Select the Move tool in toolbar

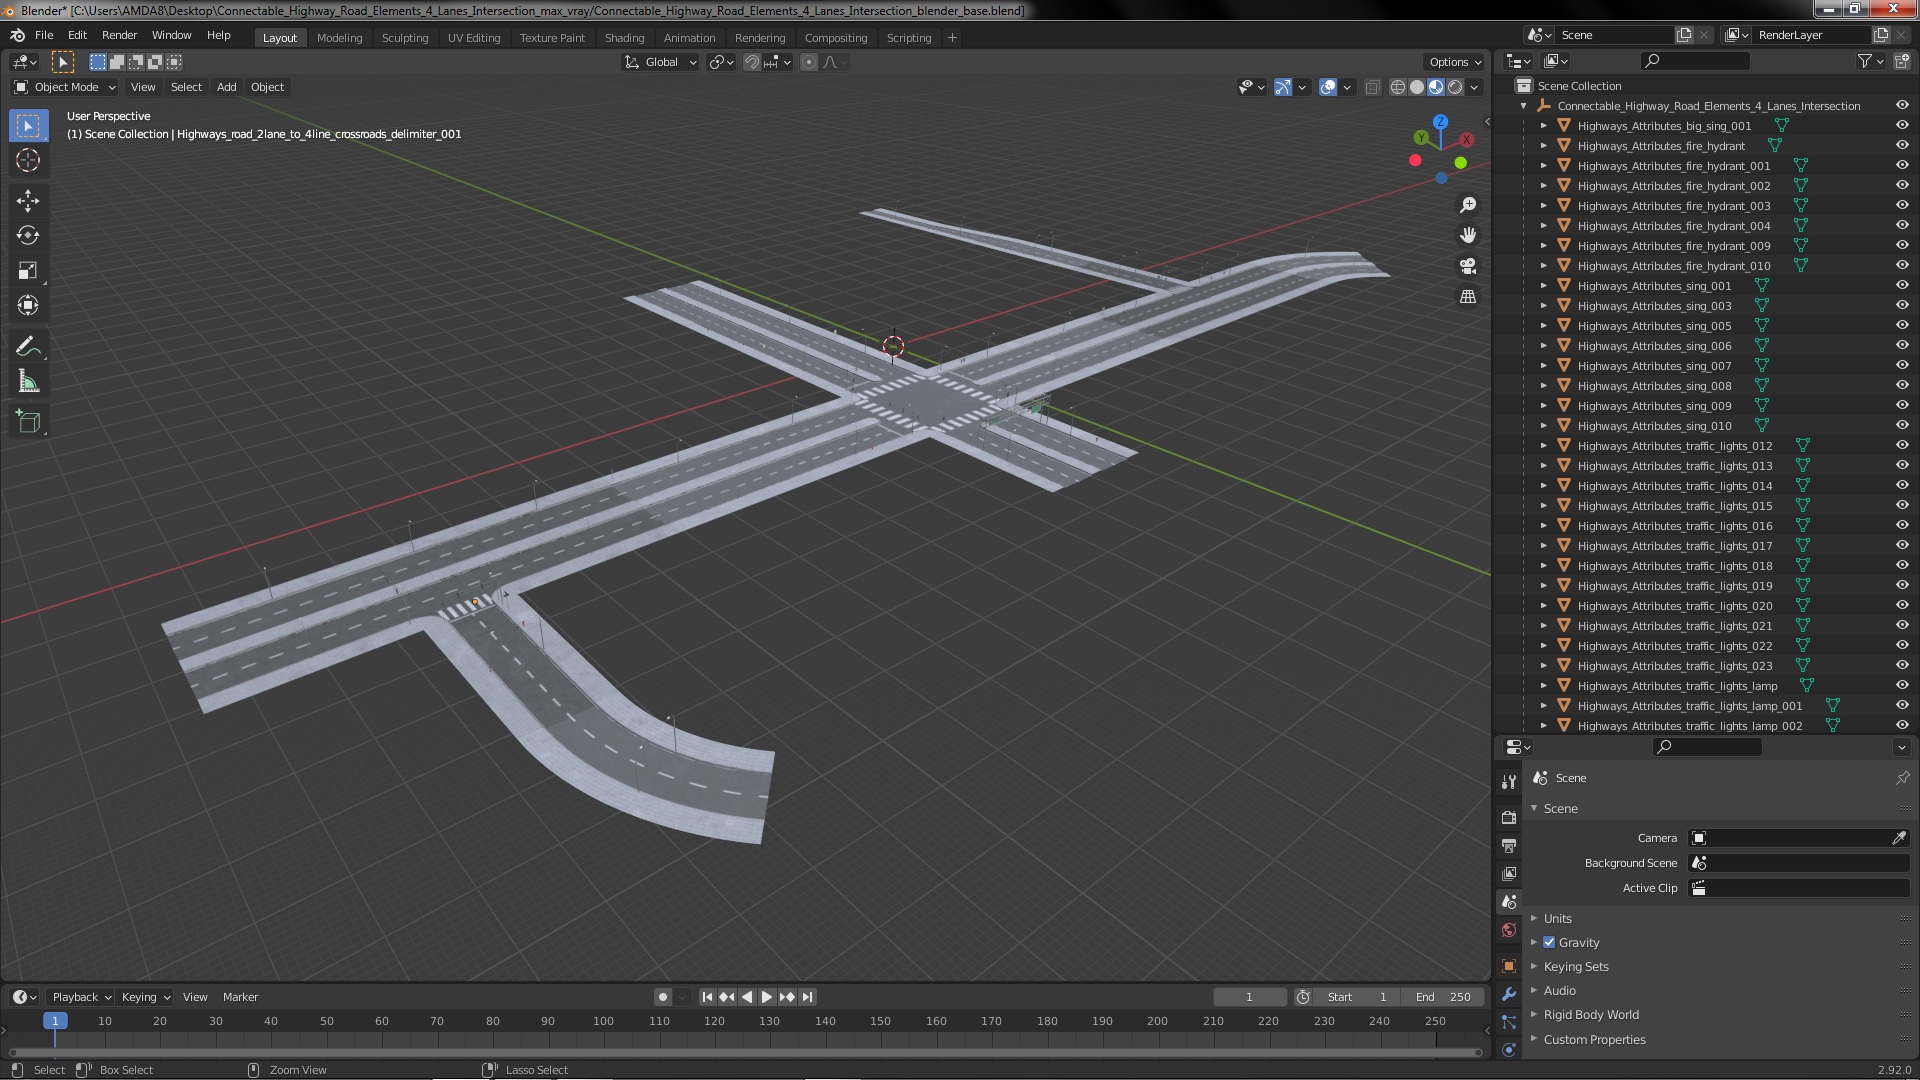tap(28, 200)
